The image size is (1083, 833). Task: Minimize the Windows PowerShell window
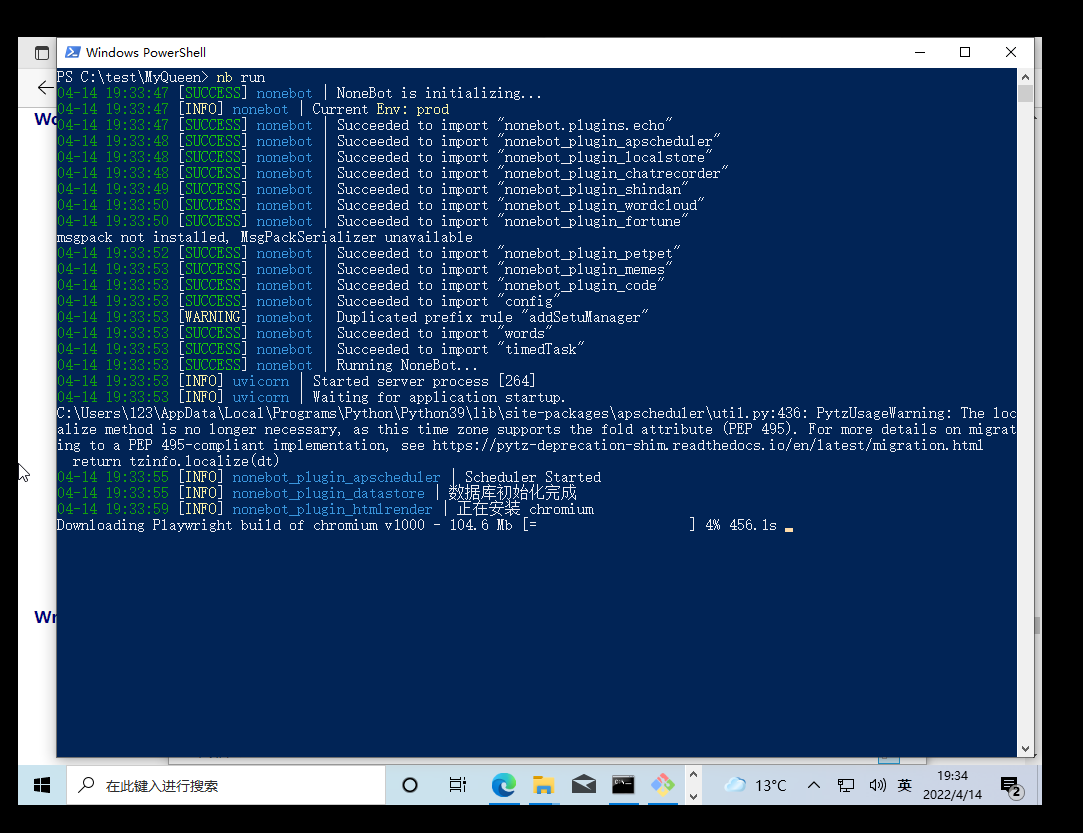pyautogui.click(x=919, y=52)
